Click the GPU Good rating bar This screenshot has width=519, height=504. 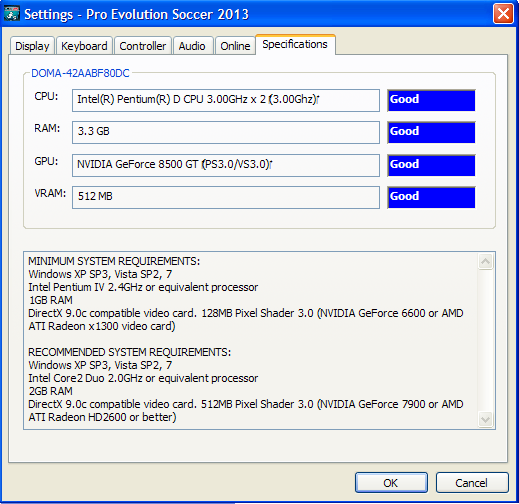[x=431, y=165]
